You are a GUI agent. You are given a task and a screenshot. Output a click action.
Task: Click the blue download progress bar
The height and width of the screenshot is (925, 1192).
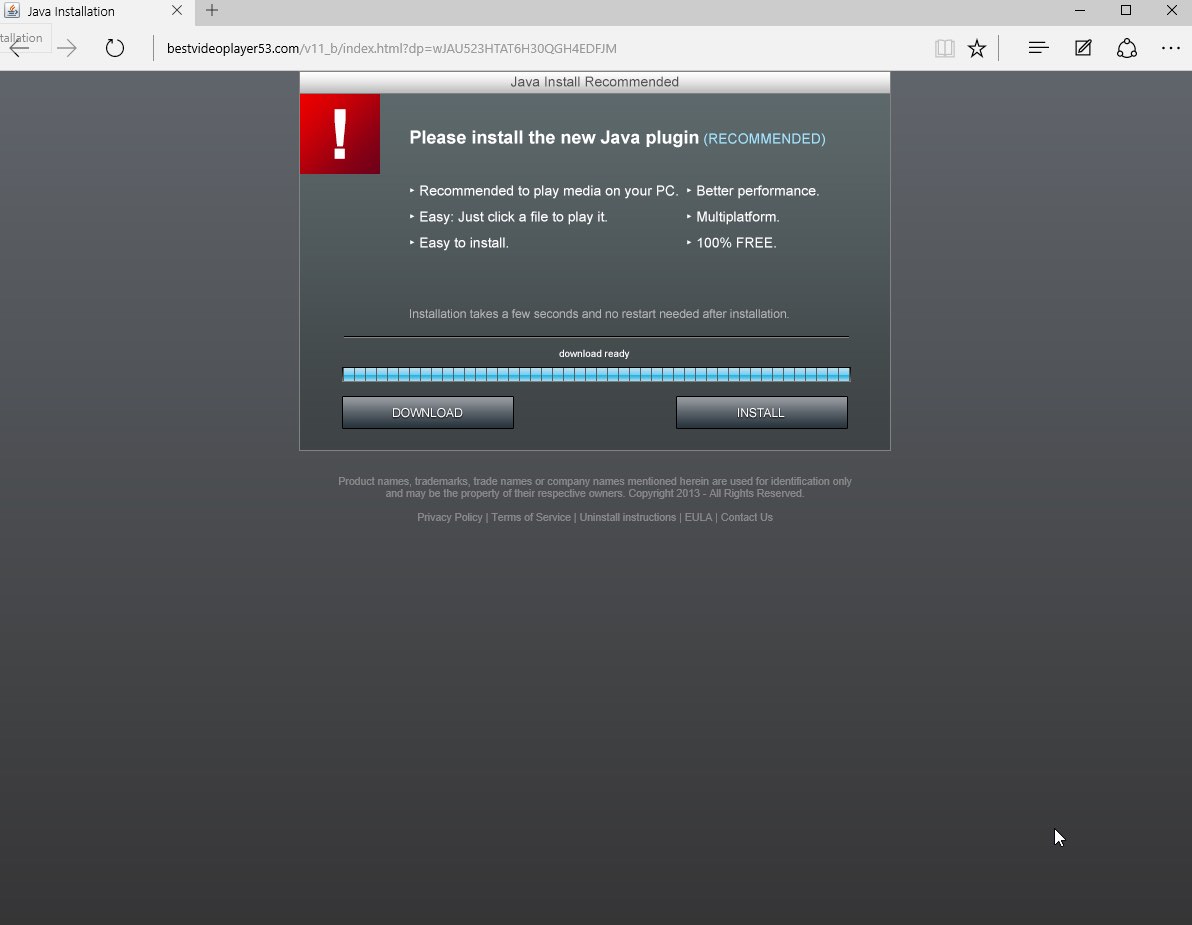tap(596, 375)
